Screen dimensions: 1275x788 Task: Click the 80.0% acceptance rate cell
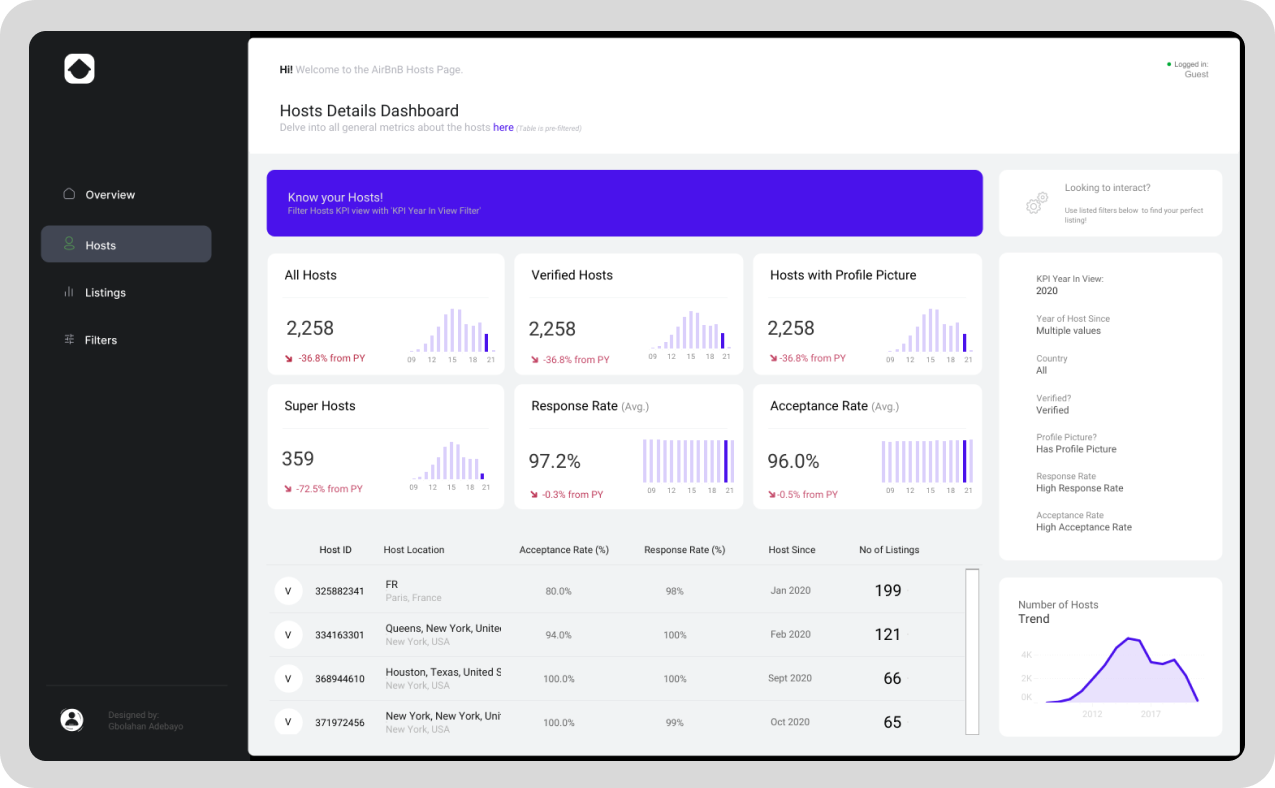click(x=558, y=591)
